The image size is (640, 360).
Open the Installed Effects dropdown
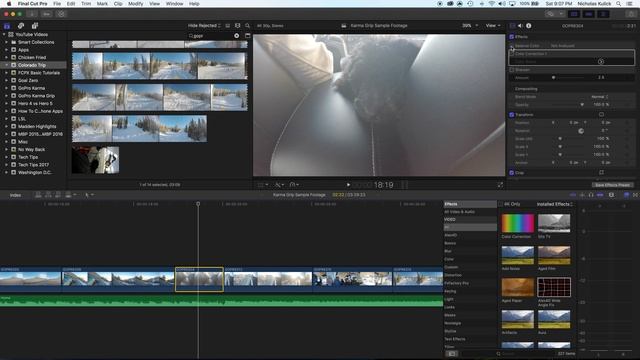click(x=554, y=204)
